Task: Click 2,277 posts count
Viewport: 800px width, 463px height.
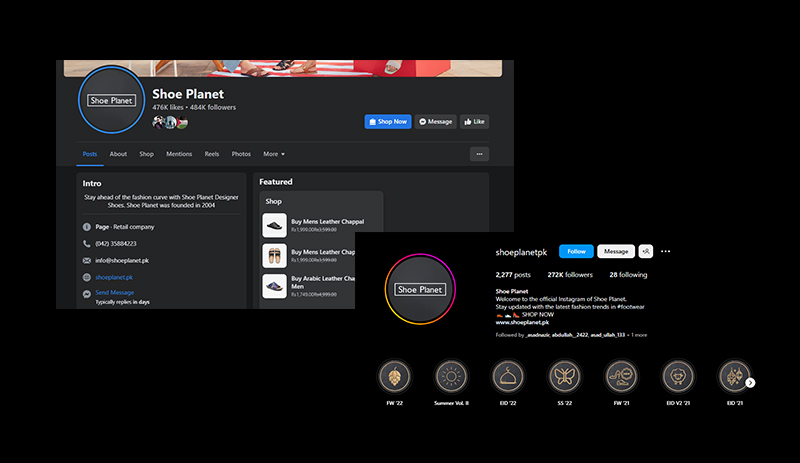Action: [513, 275]
